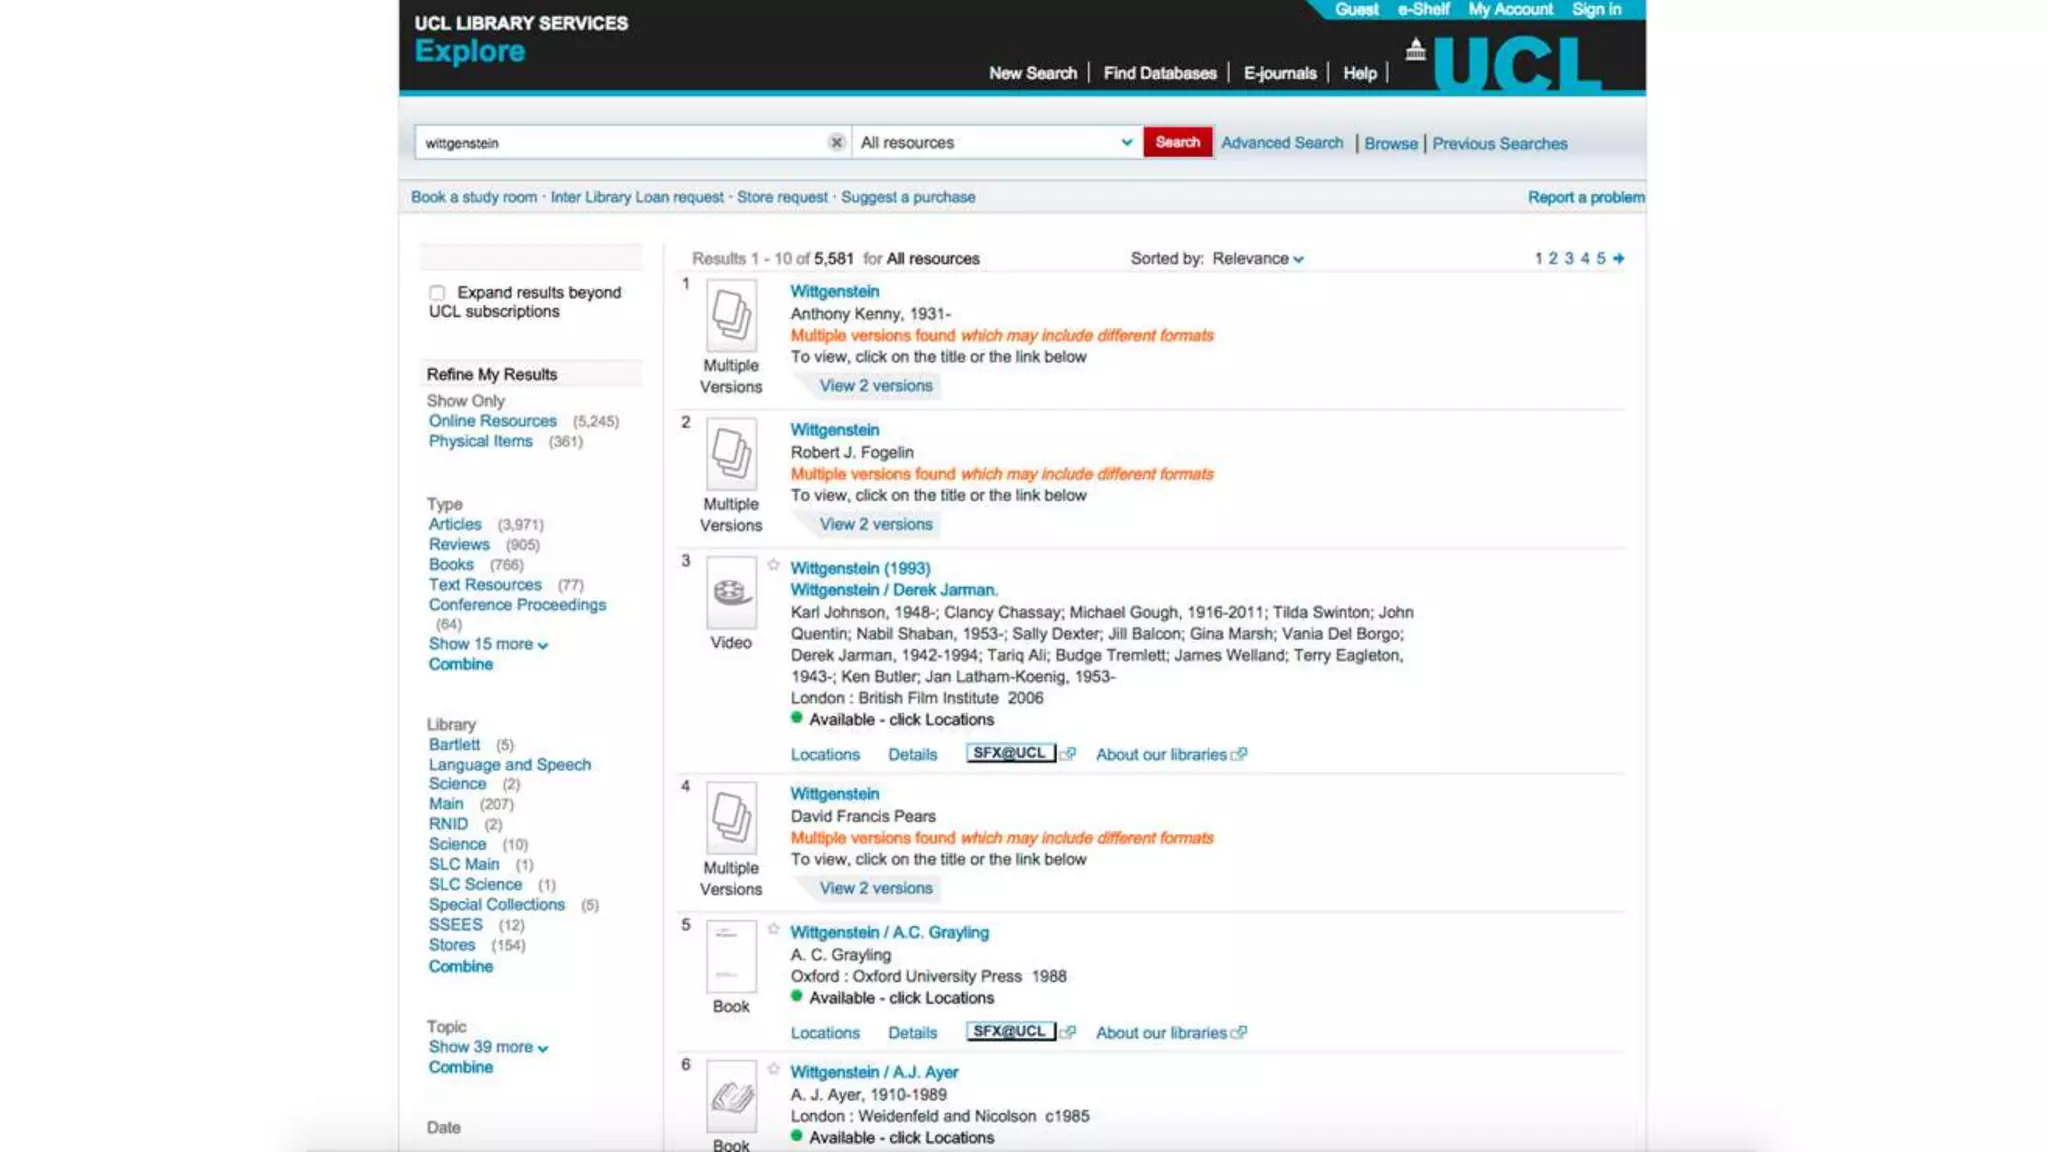Image resolution: width=2048 pixels, height=1152 pixels.
Task: Click book thumbnail icon for Grayling result
Action: [731, 957]
